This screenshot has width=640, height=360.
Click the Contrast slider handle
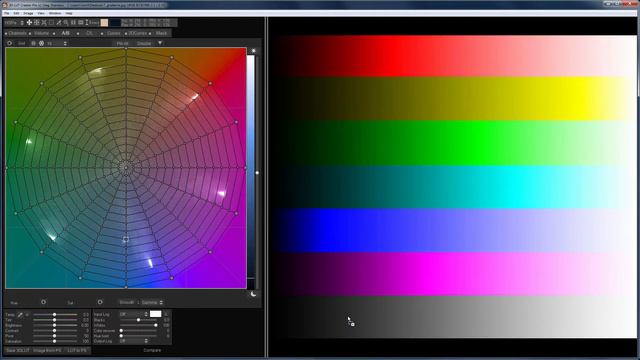click(x=54, y=331)
